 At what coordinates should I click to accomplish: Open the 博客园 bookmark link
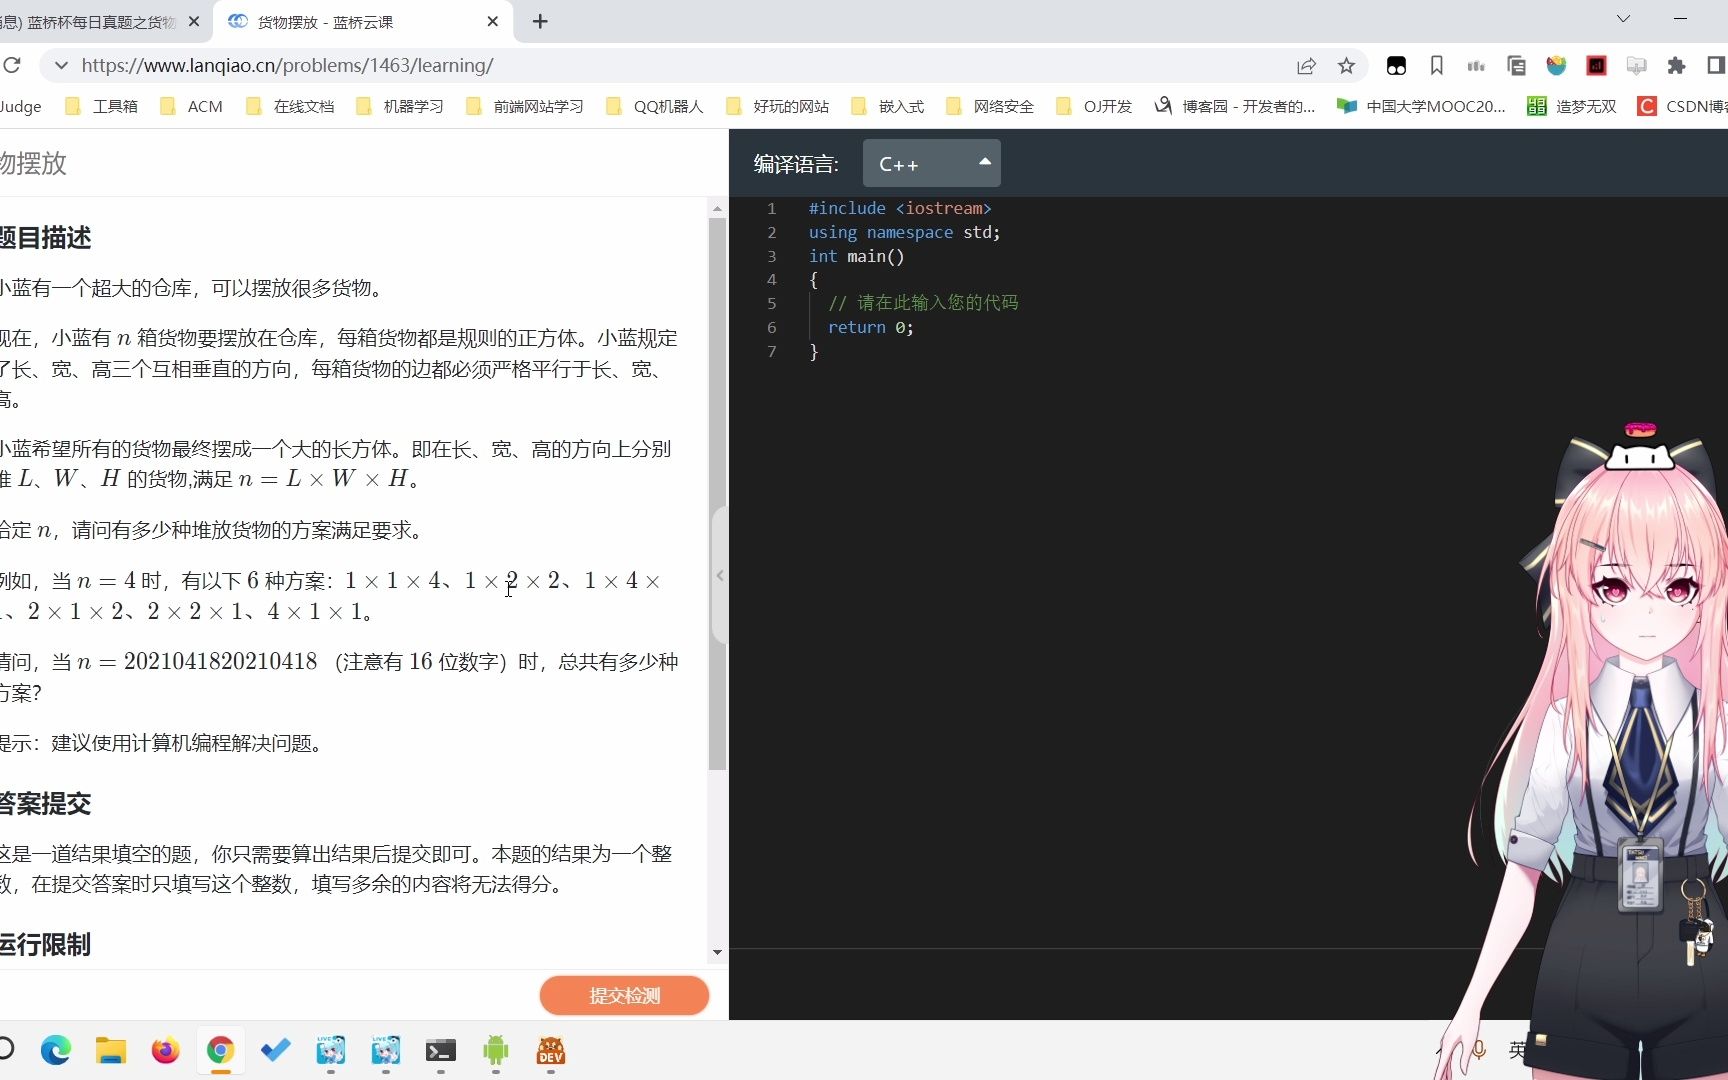point(1235,106)
